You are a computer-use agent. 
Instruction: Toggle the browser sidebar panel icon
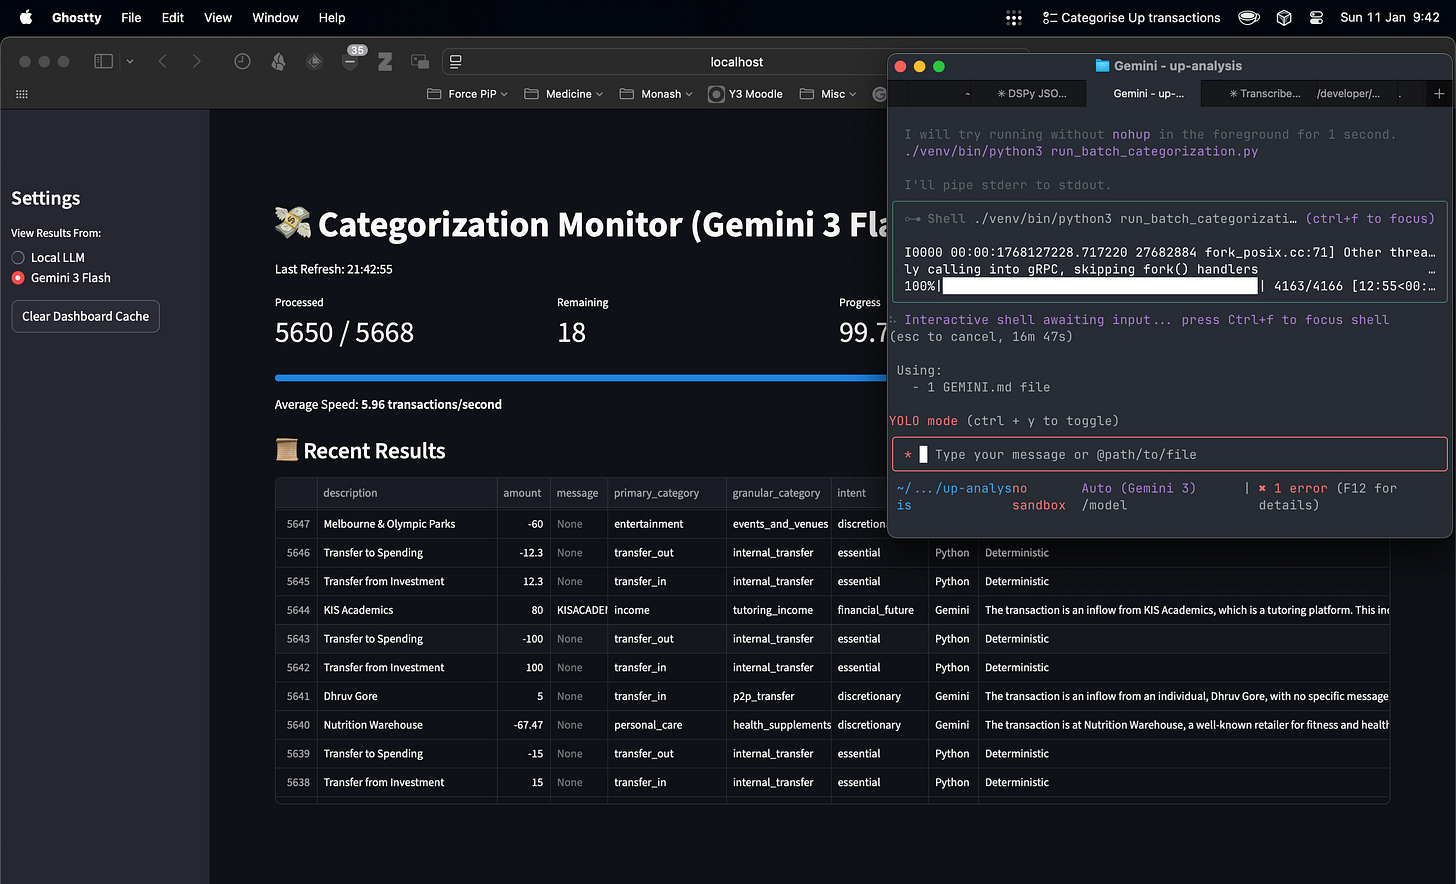tap(104, 62)
